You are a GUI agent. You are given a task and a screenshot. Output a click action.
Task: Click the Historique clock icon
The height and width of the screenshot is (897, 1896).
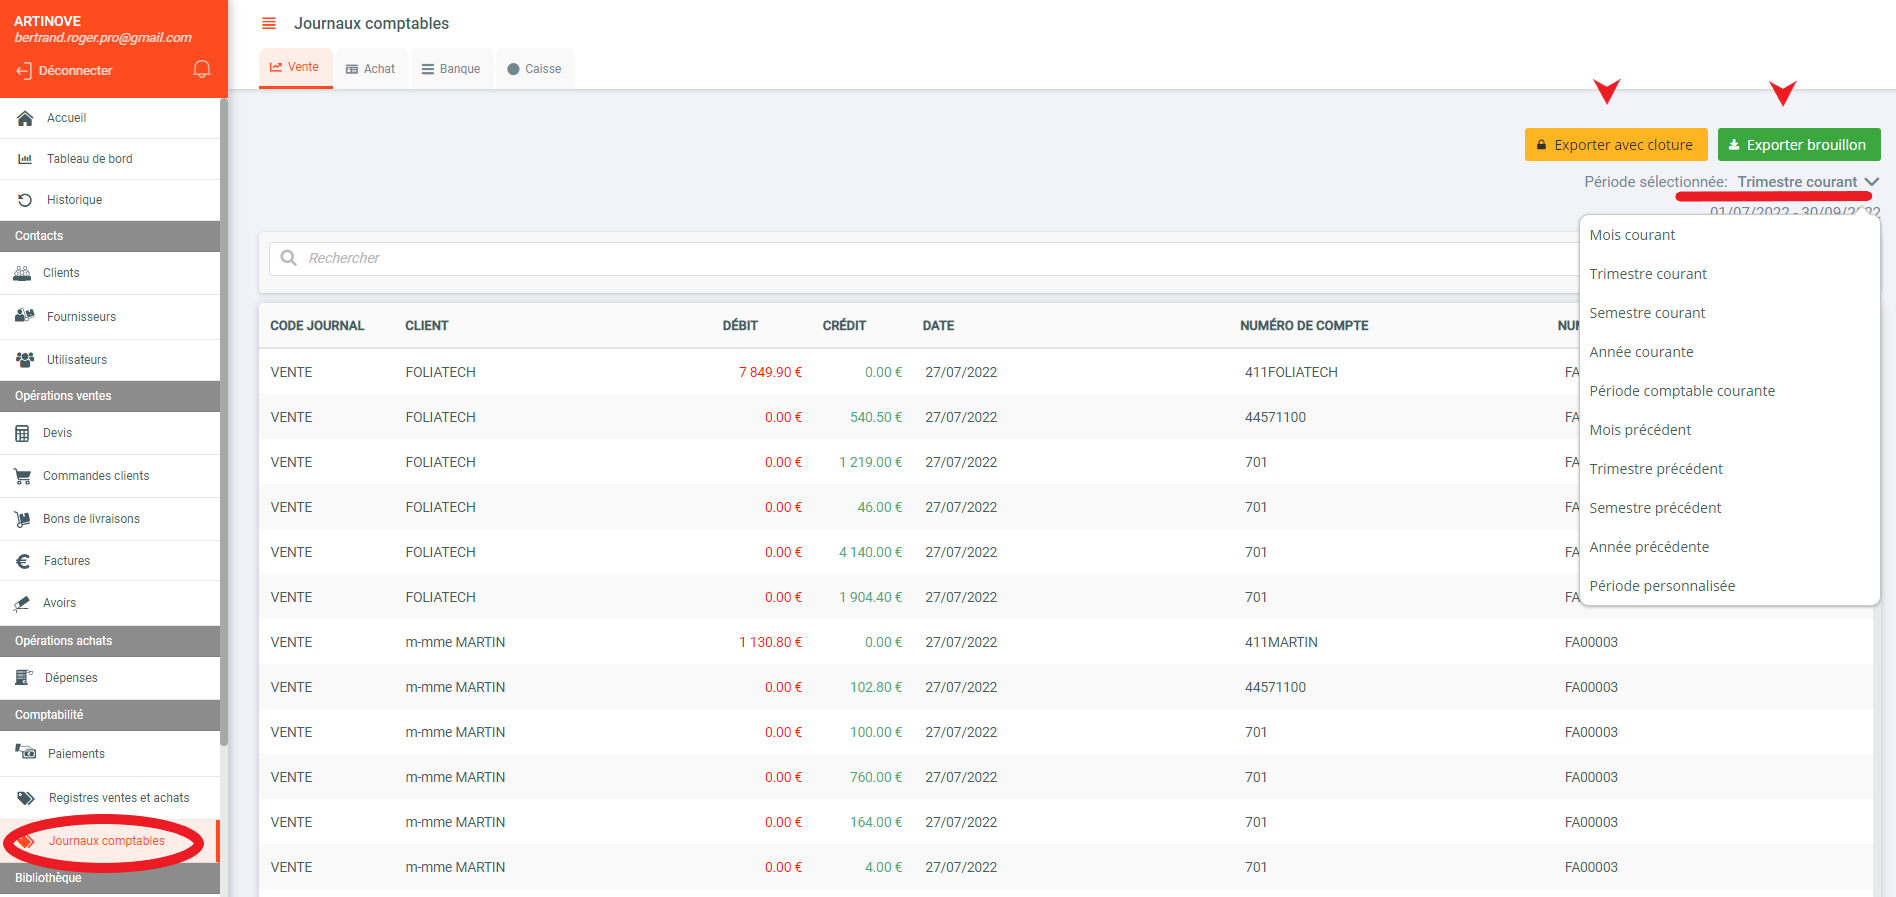tap(25, 200)
